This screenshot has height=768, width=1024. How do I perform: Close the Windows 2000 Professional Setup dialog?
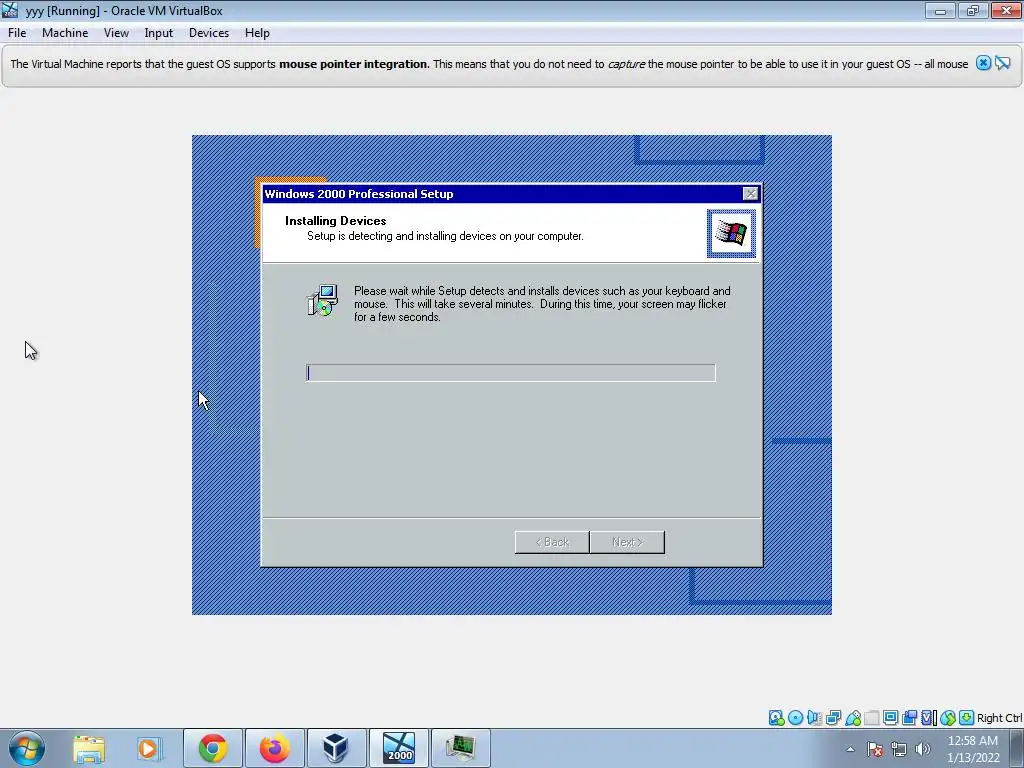point(750,193)
